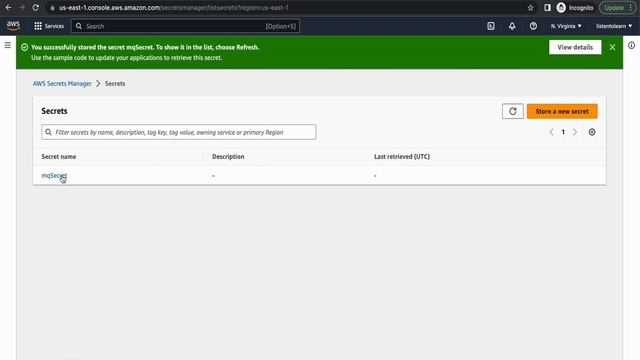The image size is (640, 360).
Task: Click page number 1 in pagination
Action: pos(563,132)
